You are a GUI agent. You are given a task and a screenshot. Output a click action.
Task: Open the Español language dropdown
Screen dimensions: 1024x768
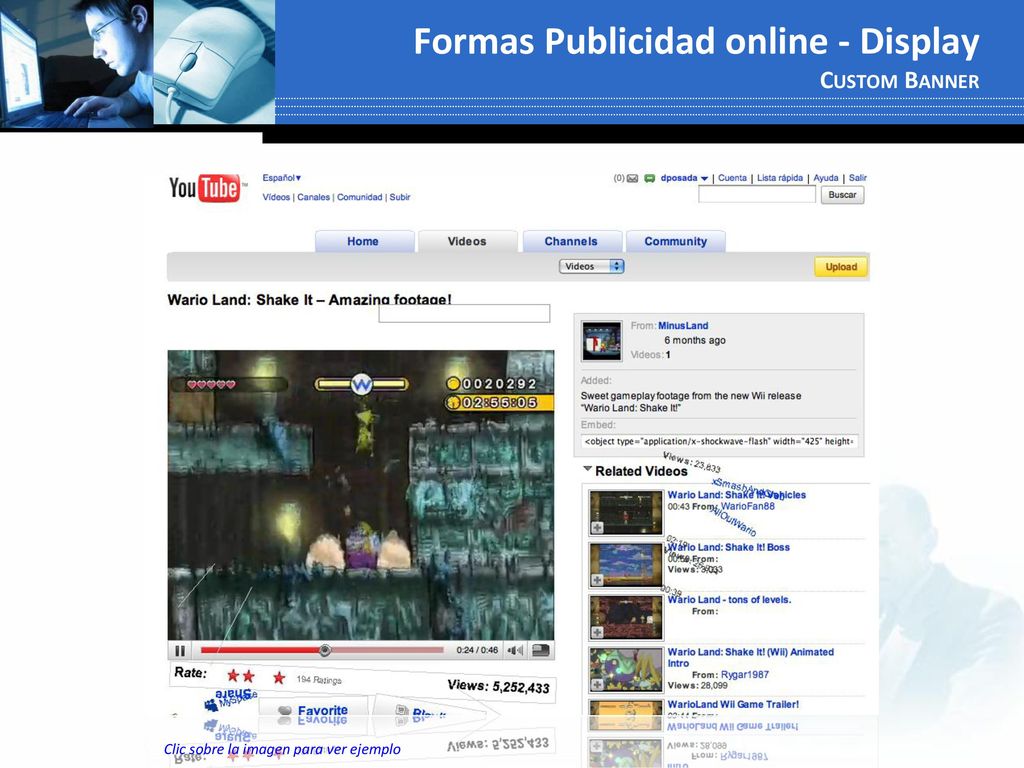point(281,178)
